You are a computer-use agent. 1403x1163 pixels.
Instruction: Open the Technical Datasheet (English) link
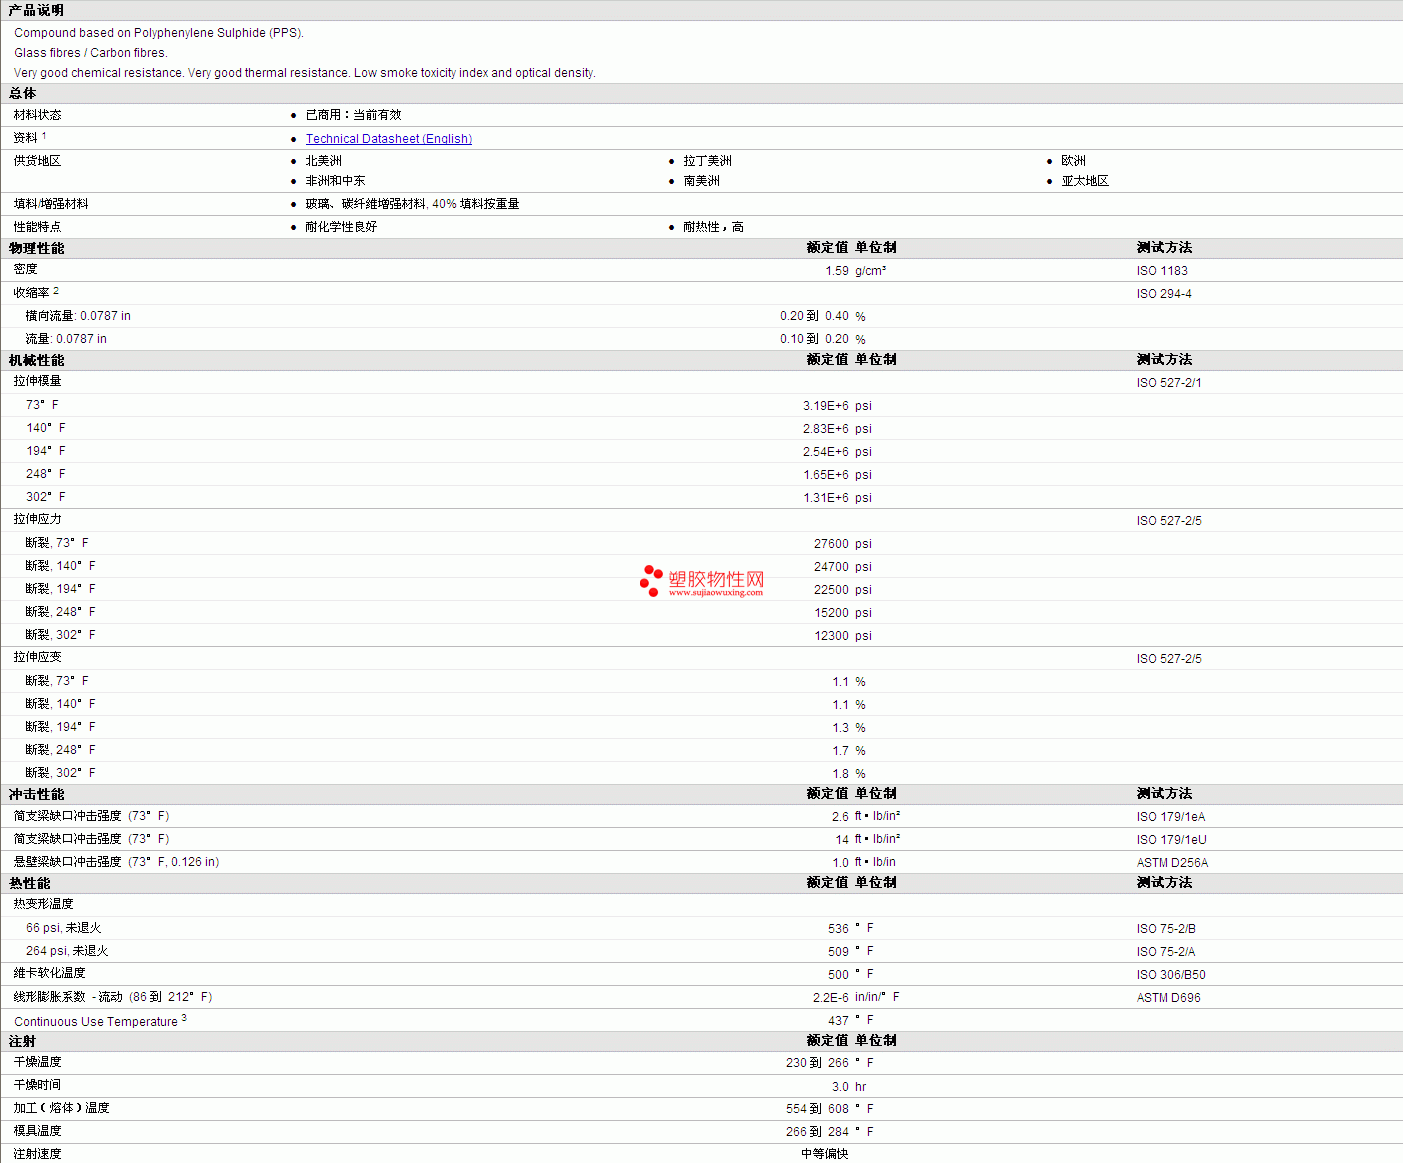pyautogui.click(x=388, y=139)
